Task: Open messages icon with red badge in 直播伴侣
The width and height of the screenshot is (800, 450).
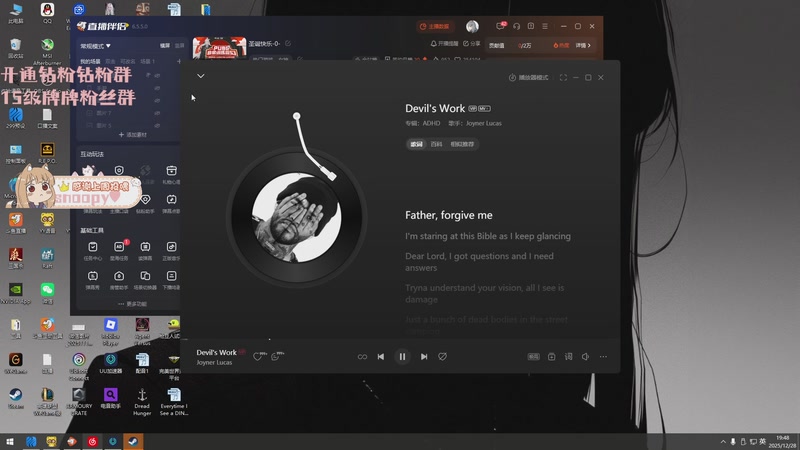Action: pyautogui.click(x=501, y=26)
